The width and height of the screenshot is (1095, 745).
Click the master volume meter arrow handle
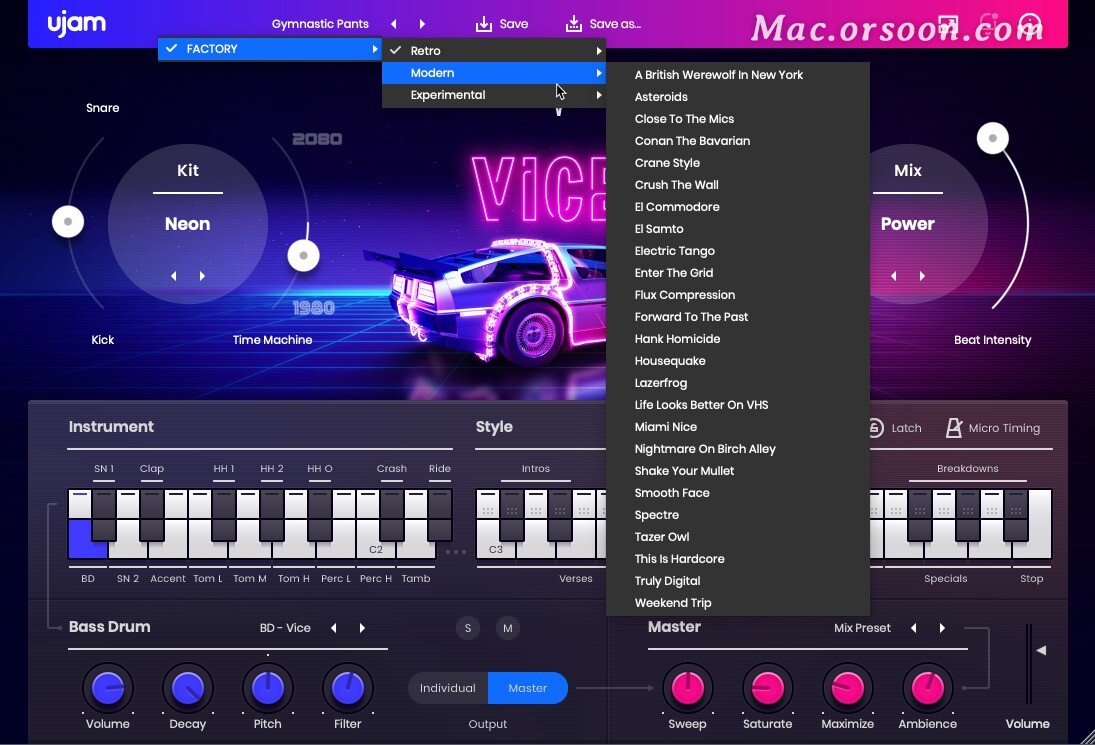tap(1041, 650)
